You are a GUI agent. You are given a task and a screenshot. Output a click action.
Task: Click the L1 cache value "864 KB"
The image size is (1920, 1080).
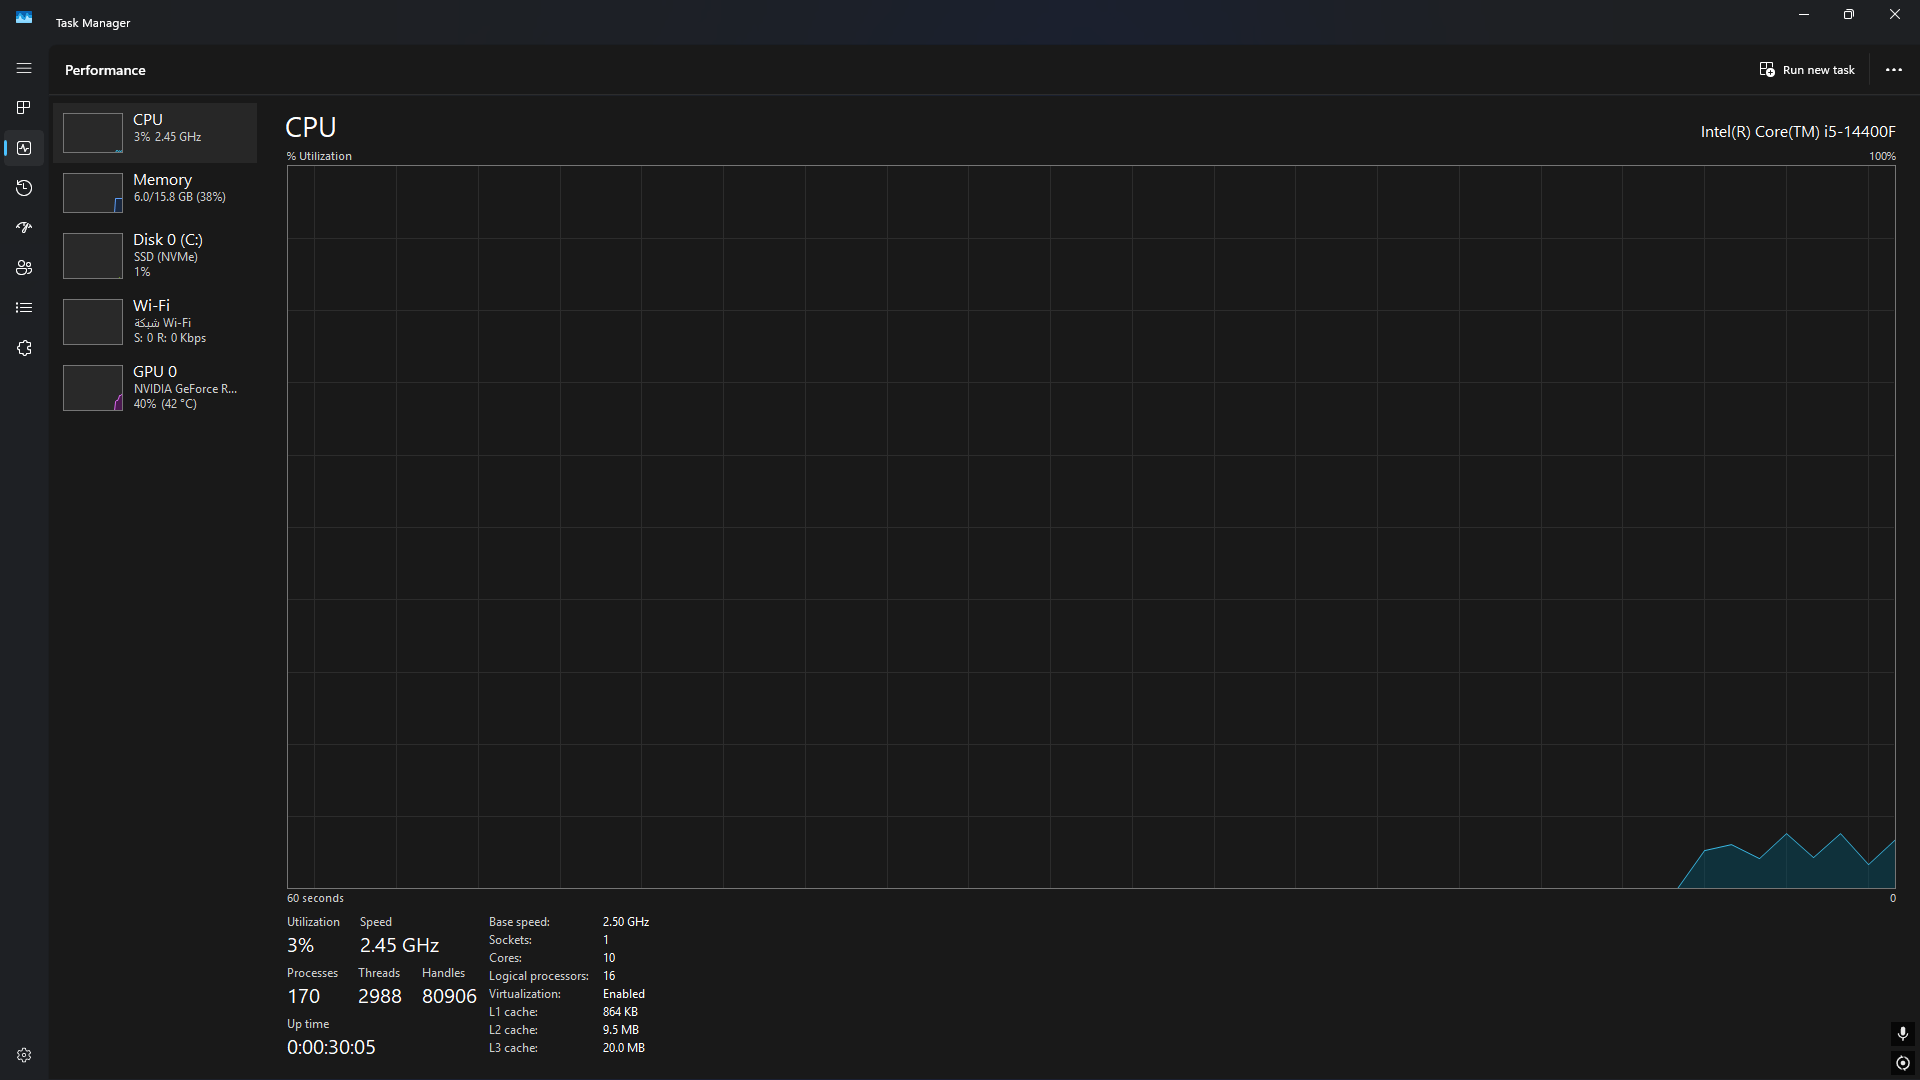pyautogui.click(x=620, y=1012)
